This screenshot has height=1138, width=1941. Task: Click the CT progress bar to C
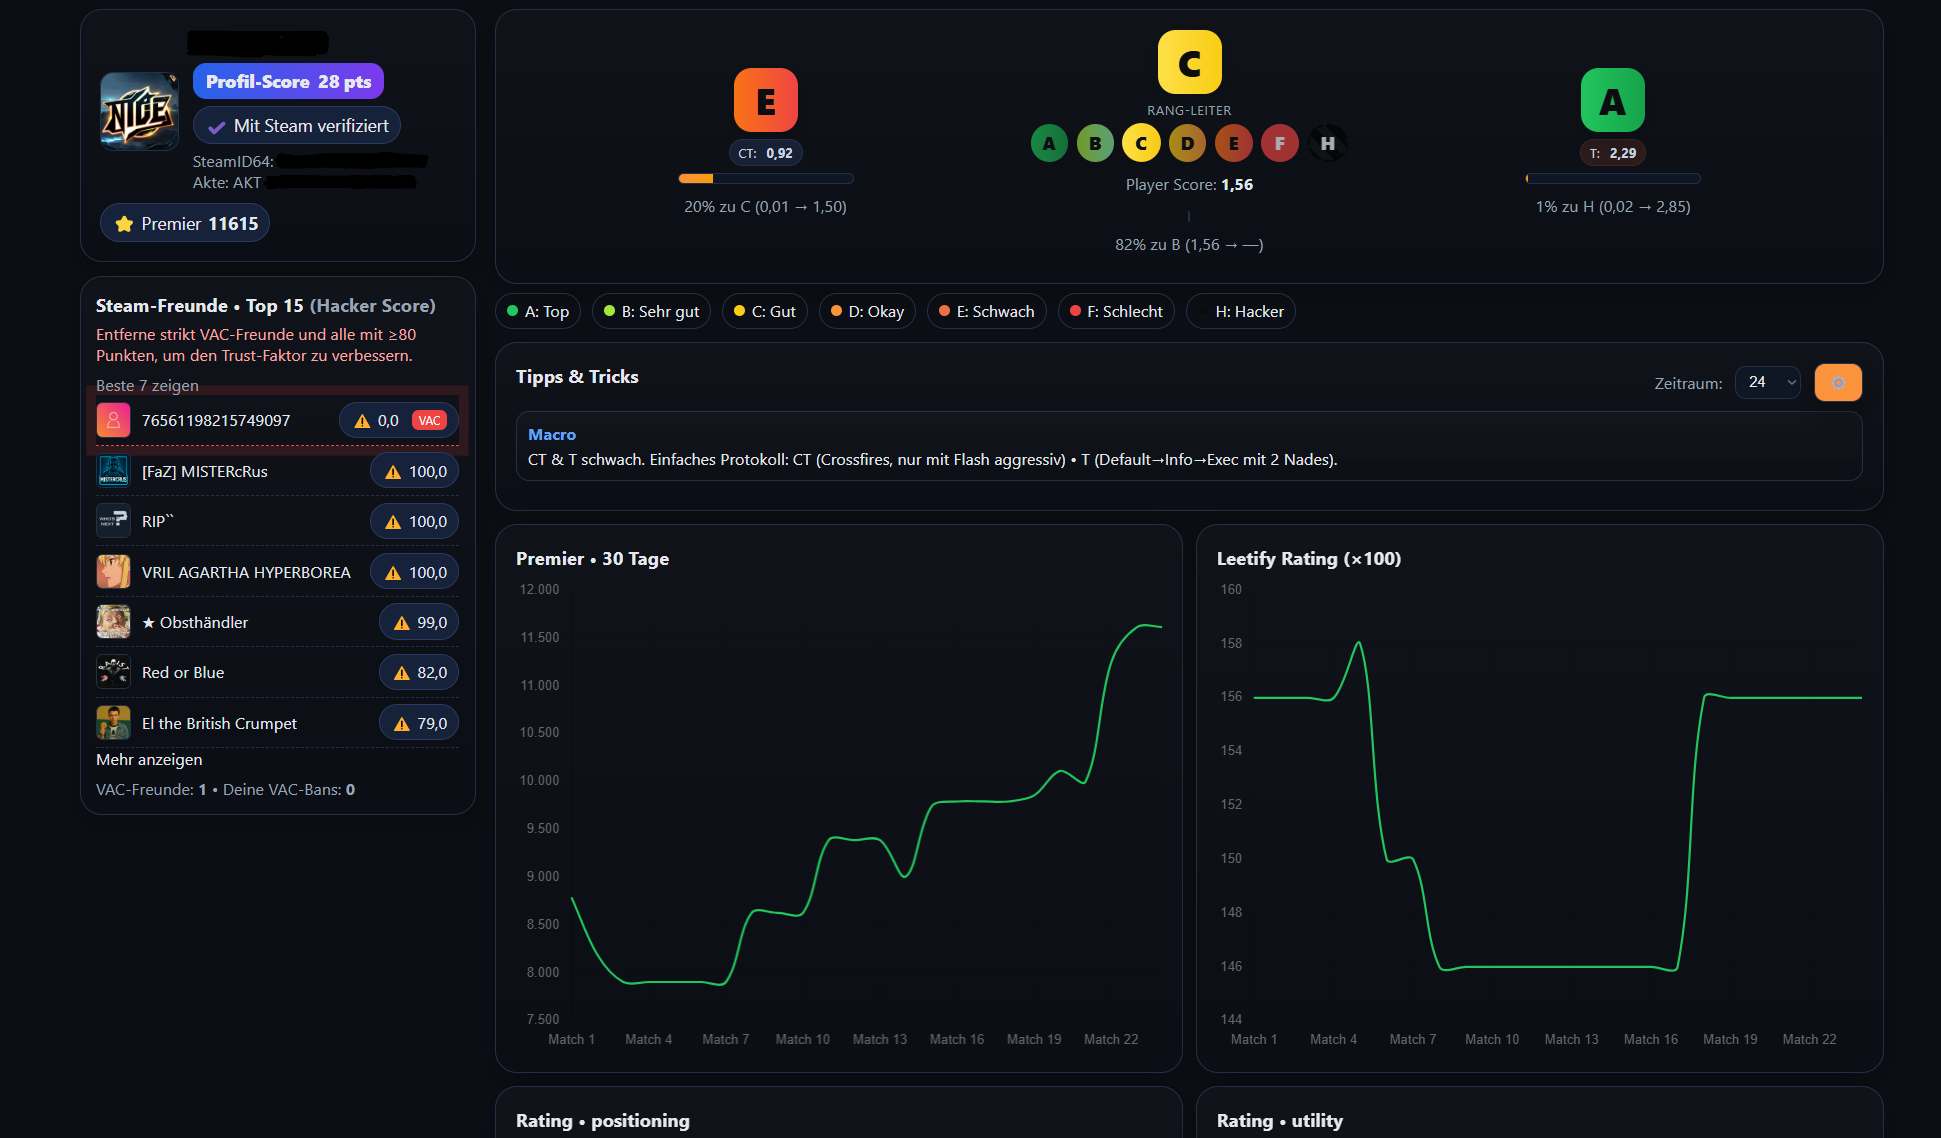point(765,179)
